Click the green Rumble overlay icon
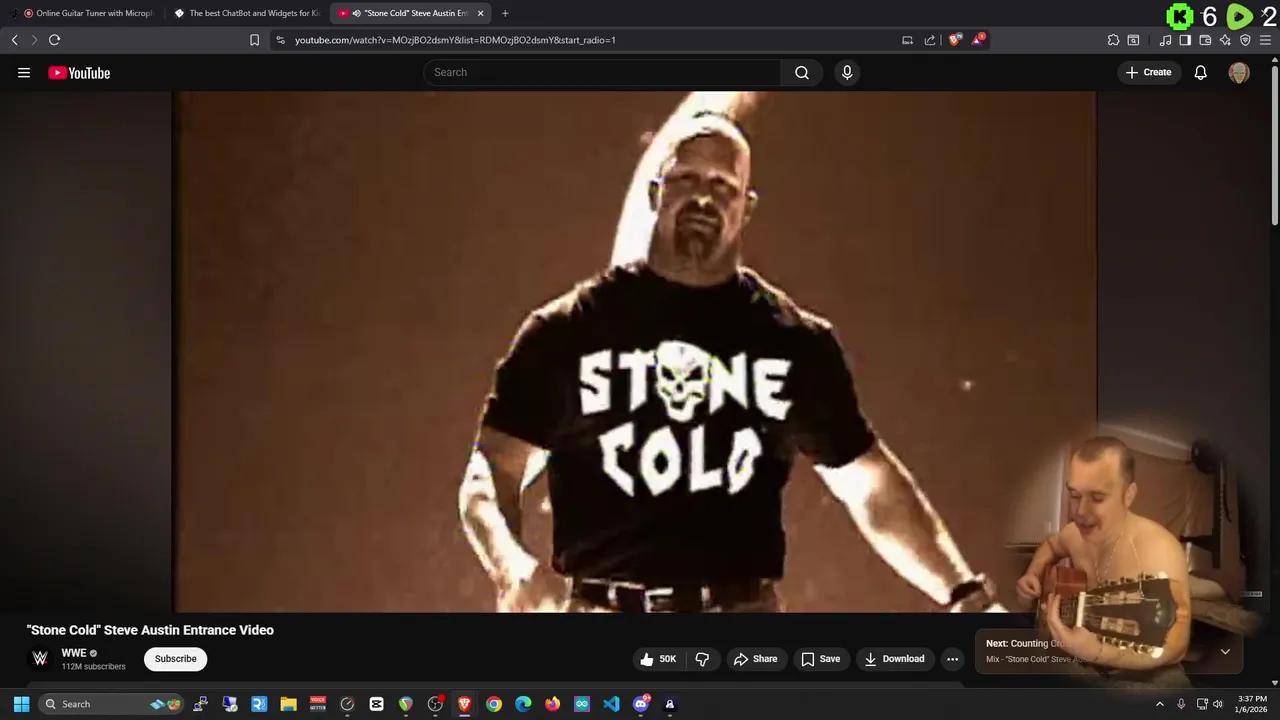 coord(1239,16)
